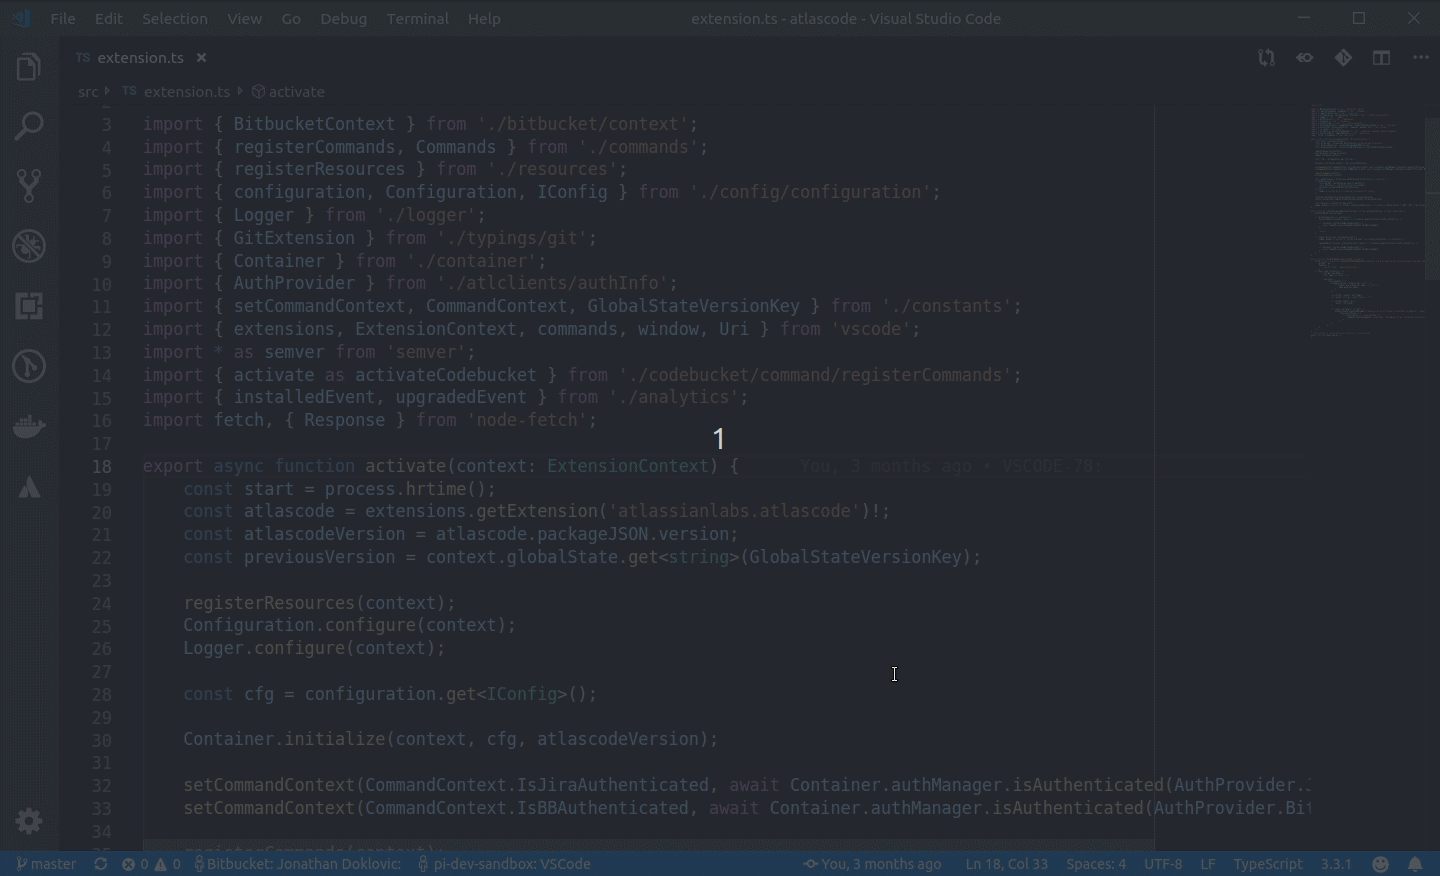Image resolution: width=1440 pixels, height=876 pixels.
Task: Click the GitLens toggle icon in editor toolbar
Action: [x=1304, y=57]
